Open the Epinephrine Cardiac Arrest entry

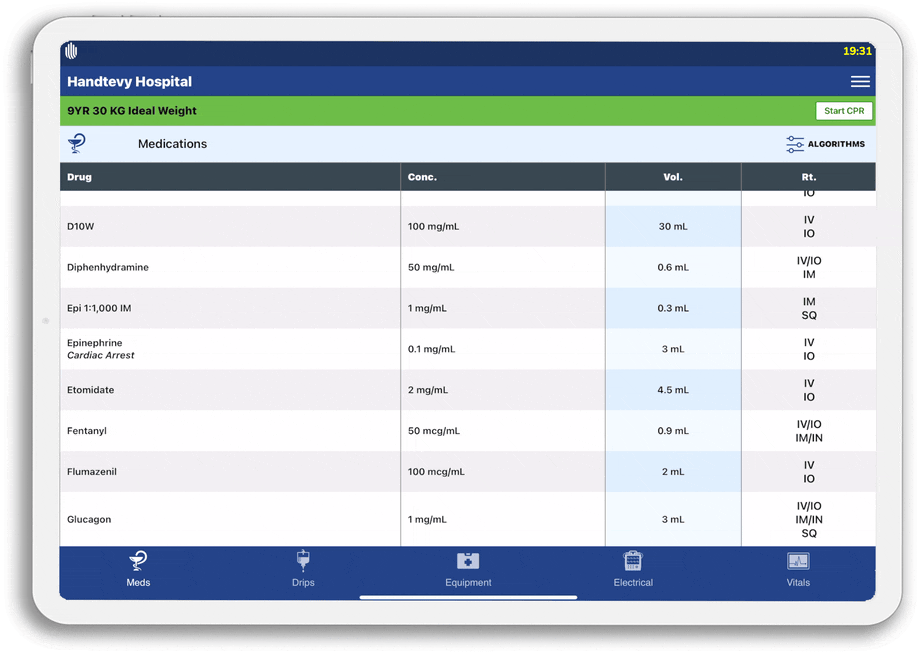click(x=101, y=349)
